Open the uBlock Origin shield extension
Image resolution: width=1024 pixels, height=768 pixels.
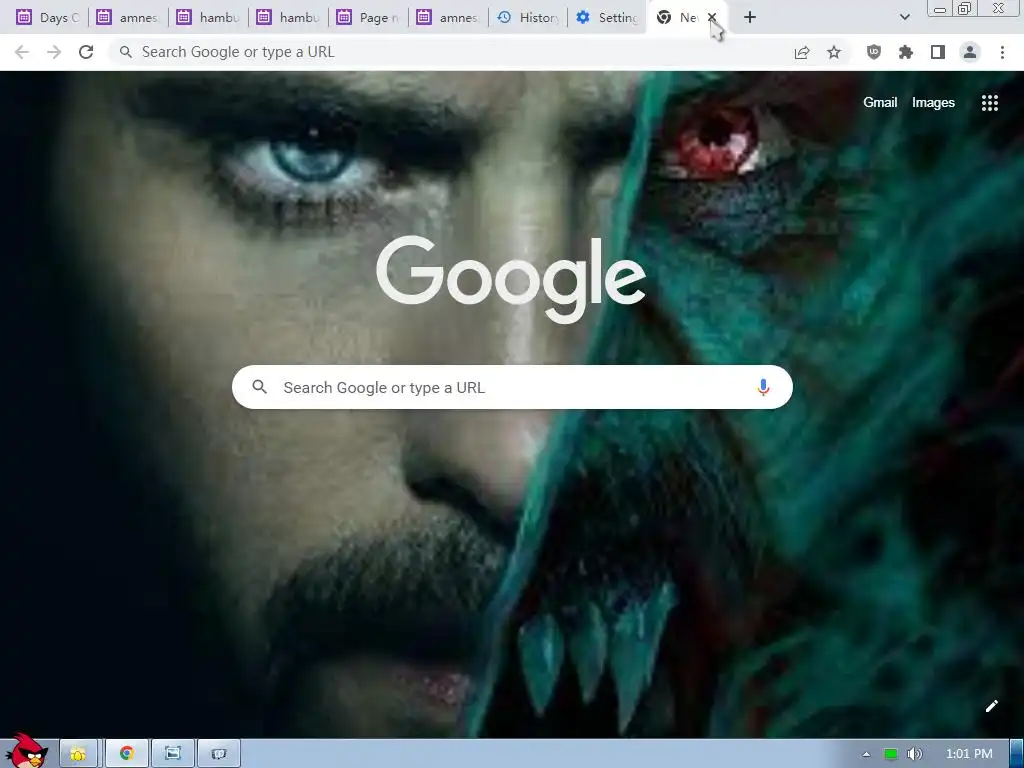[874, 52]
